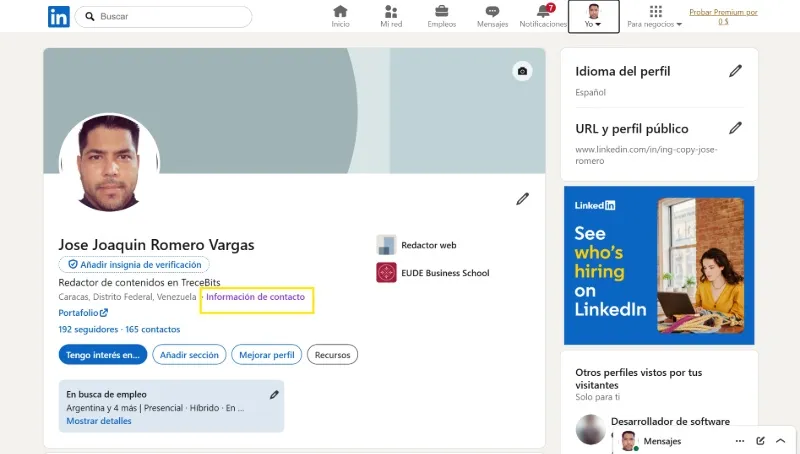
Task: Click pencil to edit profile intro
Action: click(522, 199)
